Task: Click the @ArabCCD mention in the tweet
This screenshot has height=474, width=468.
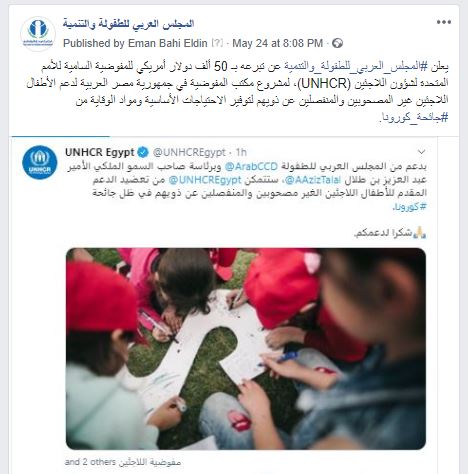Action: 251,166
